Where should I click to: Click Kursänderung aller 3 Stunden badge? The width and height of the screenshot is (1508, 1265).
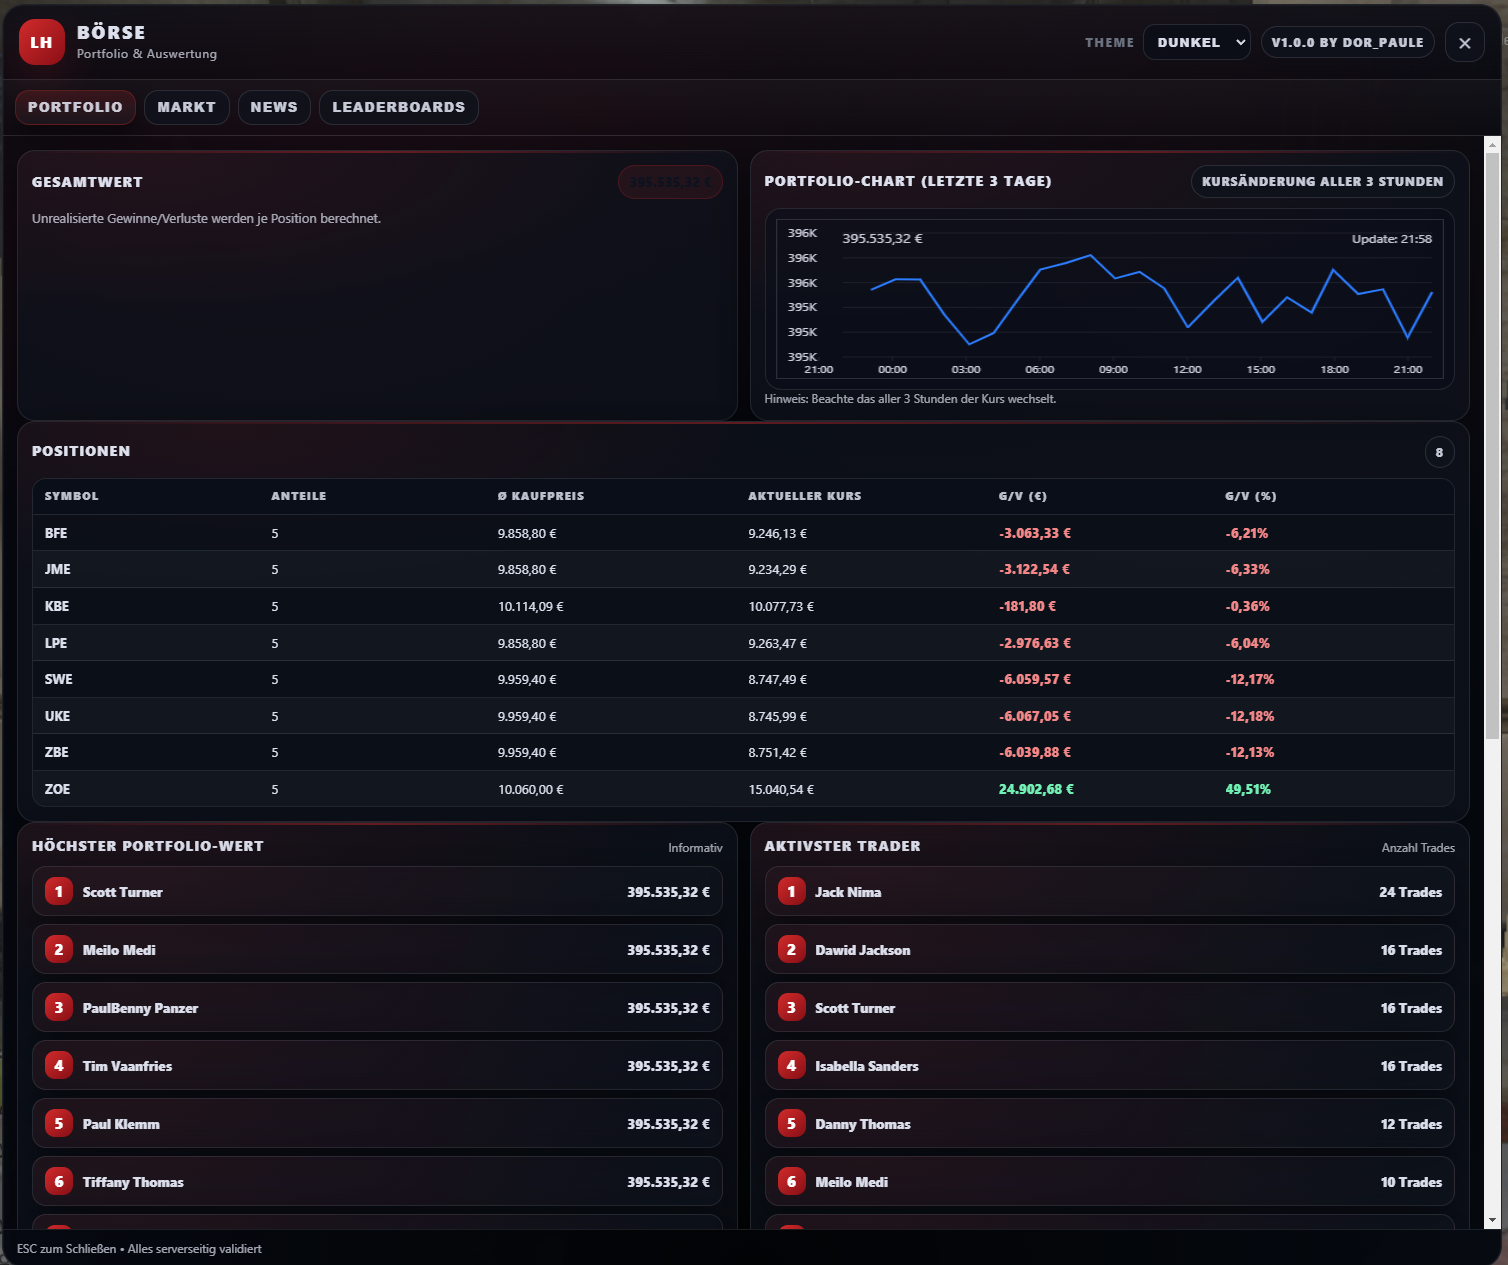pyautogui.click(x=1322, y=181)
